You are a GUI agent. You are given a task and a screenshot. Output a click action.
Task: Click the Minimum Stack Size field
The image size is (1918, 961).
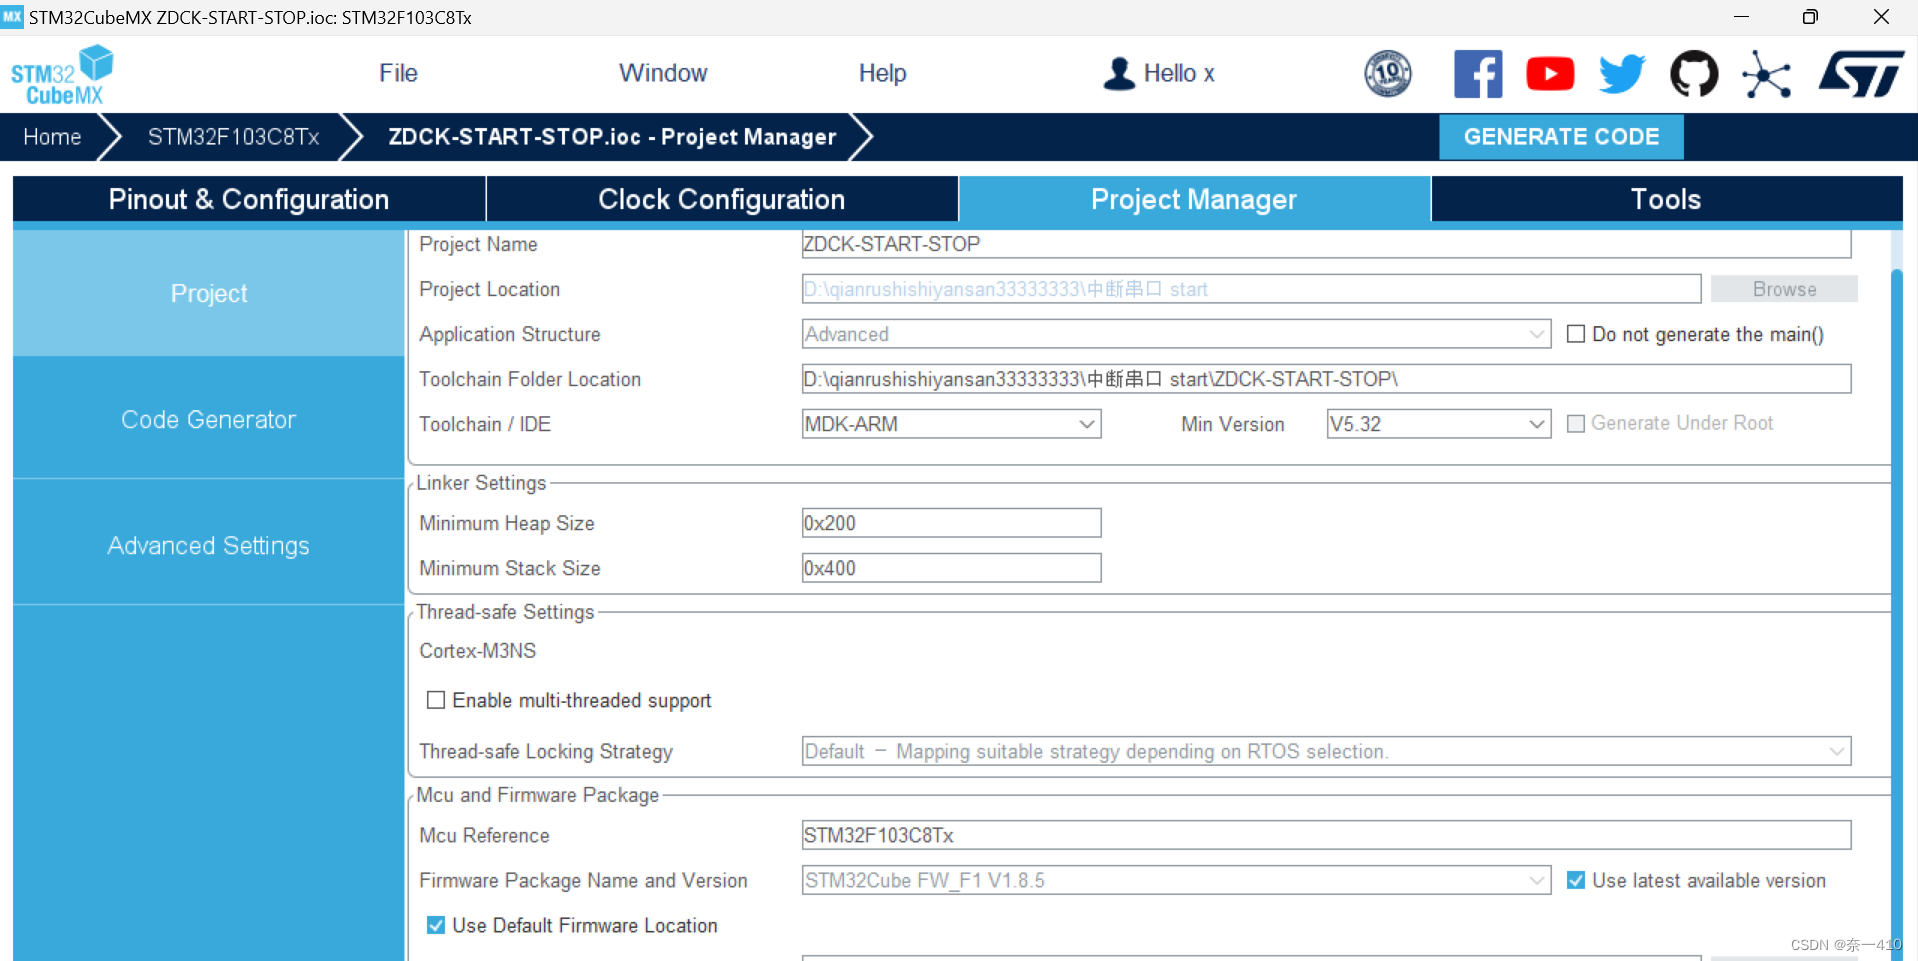coord(951,568)
